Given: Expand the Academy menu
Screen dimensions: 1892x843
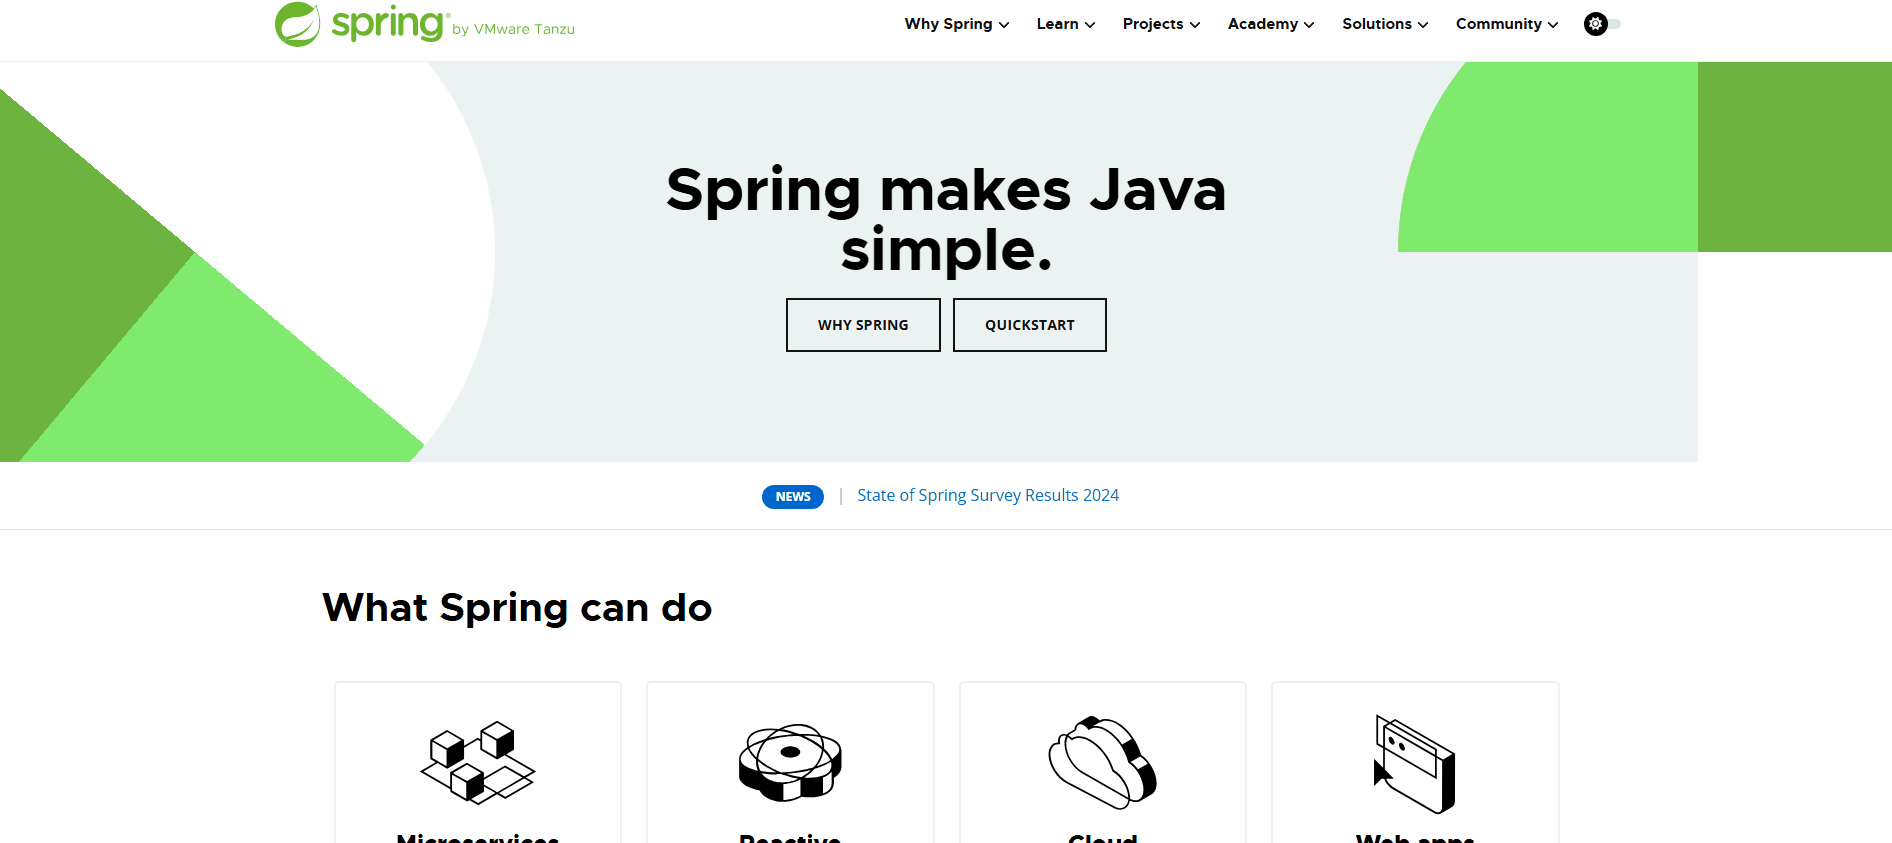Looking at the screenshot, I should [1271, 24].
